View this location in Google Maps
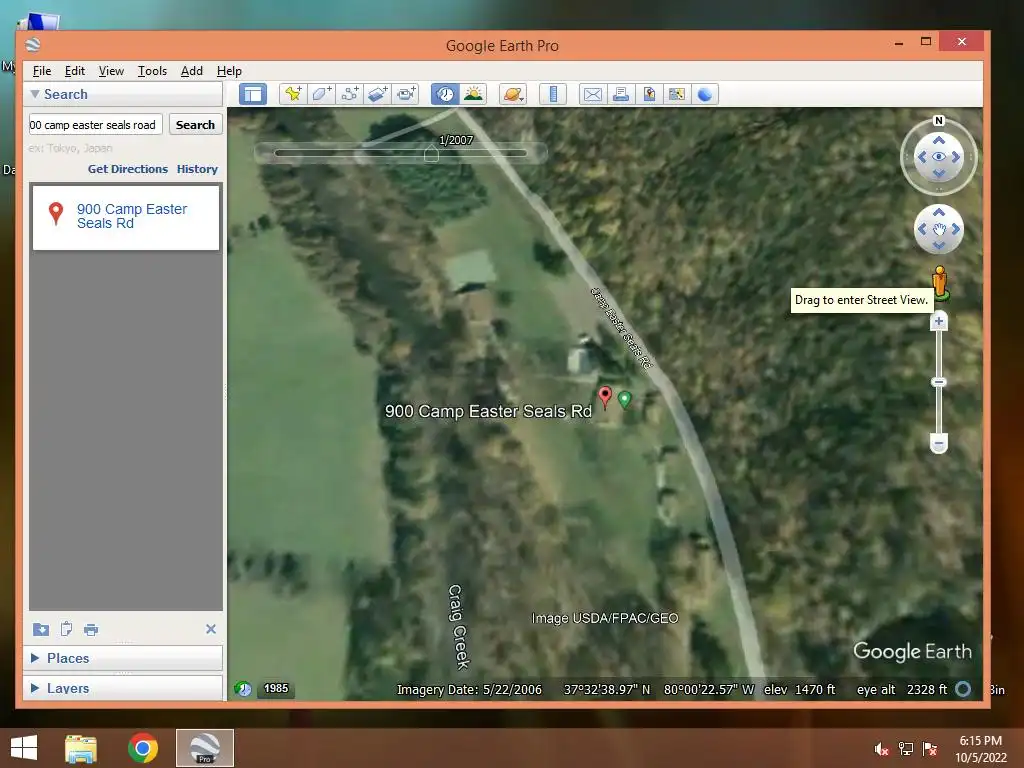This screenshot has width=1024, height=768. coord(677,94)
